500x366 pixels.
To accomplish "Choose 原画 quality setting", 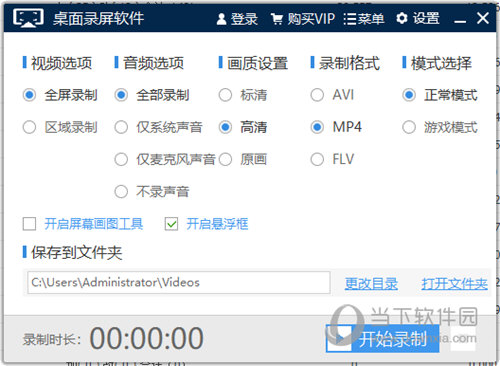I will point(243,159).
